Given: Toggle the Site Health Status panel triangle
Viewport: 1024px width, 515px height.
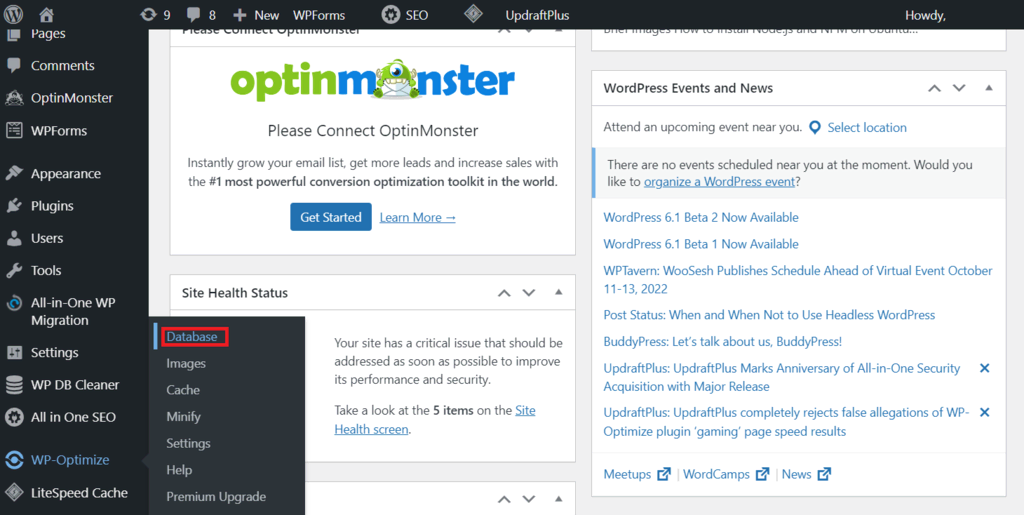Looking at the screenshot, I should 558,292.
